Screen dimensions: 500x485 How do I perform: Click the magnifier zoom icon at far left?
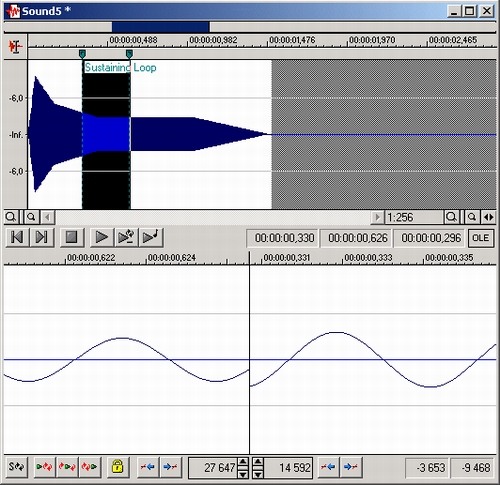[11, 217]
